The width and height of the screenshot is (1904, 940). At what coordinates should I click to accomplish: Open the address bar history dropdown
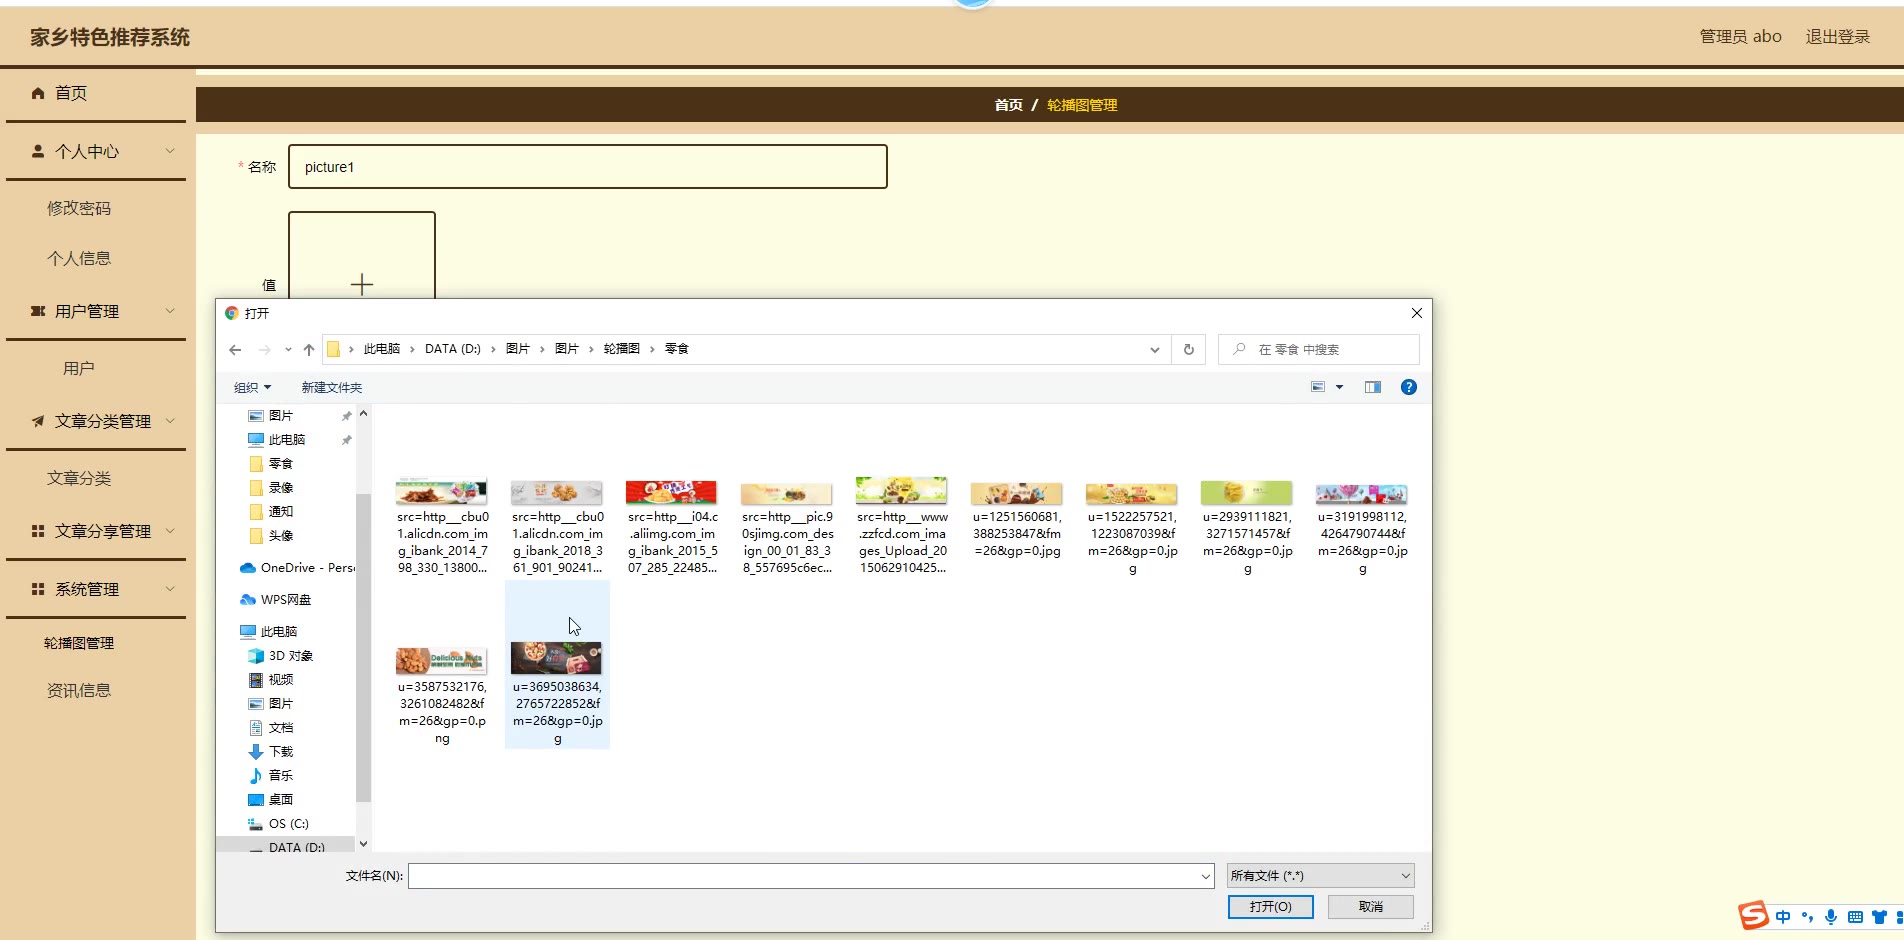coord(1155,349)
